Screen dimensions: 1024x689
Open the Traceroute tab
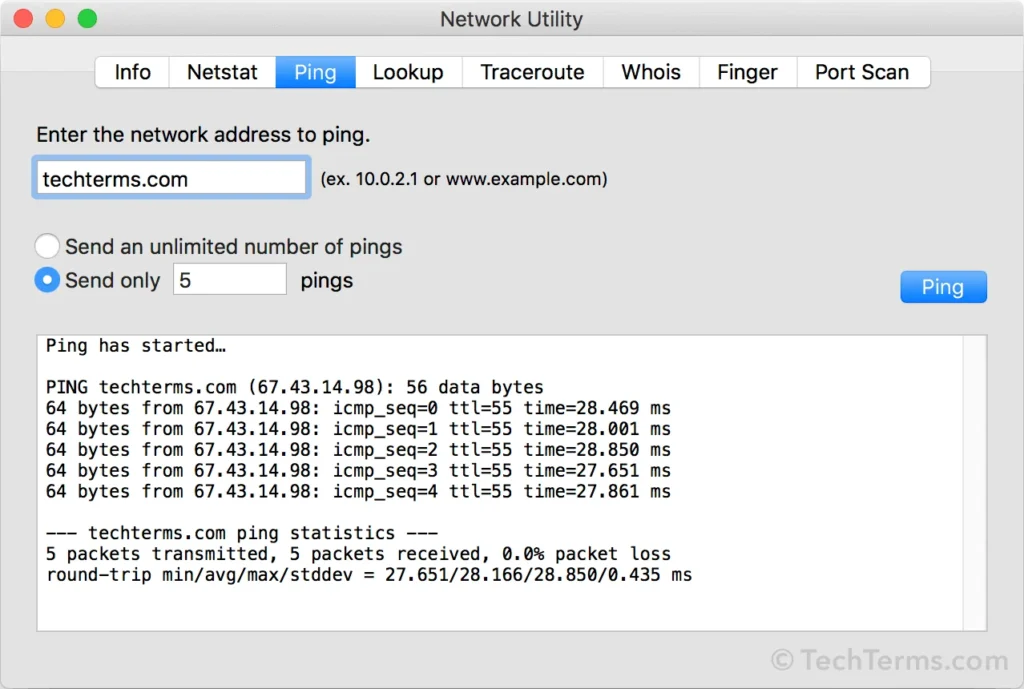click(532, 72)
